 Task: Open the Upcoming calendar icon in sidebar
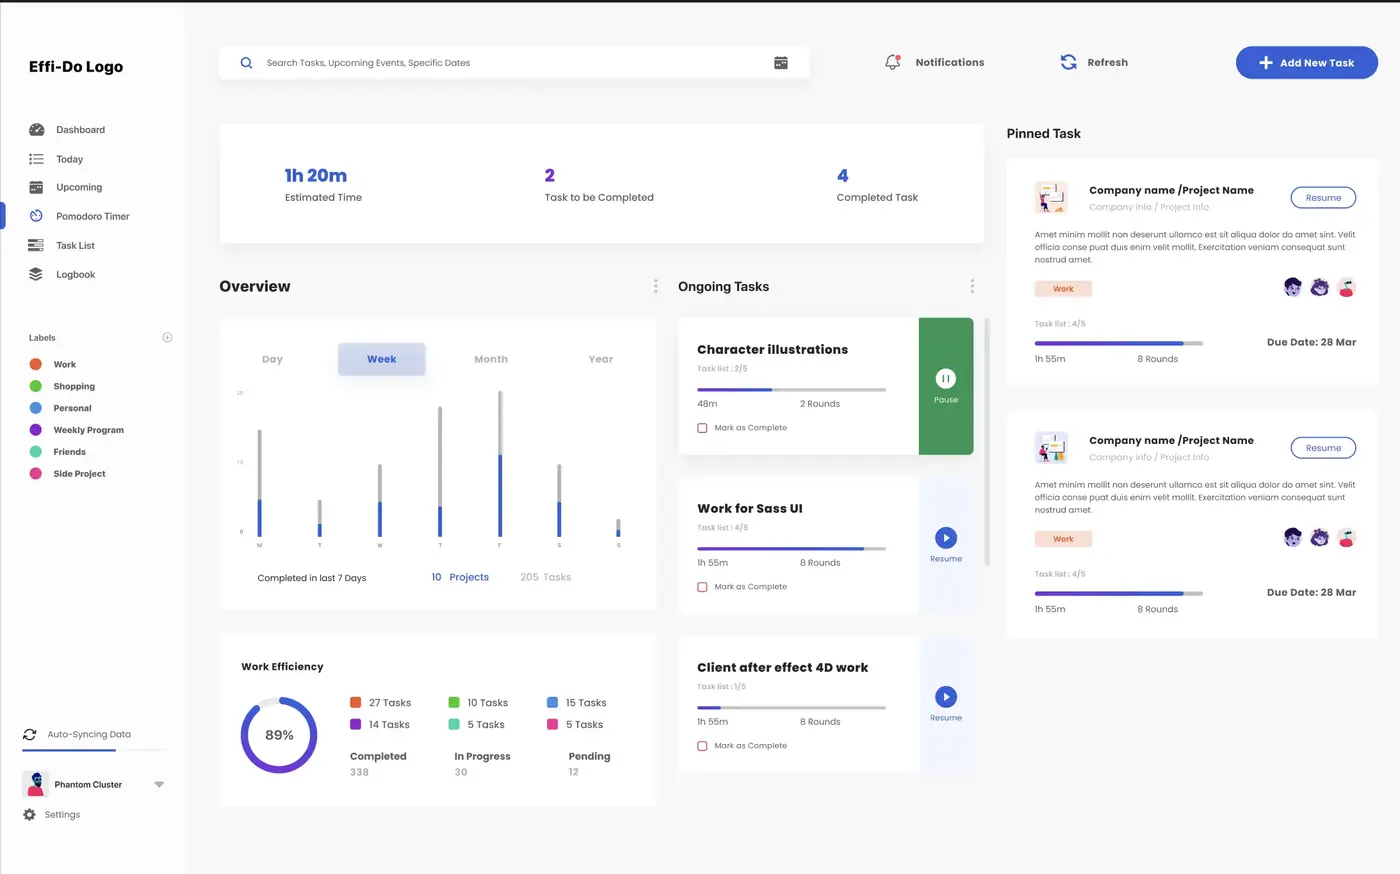[x=36, y=187]
